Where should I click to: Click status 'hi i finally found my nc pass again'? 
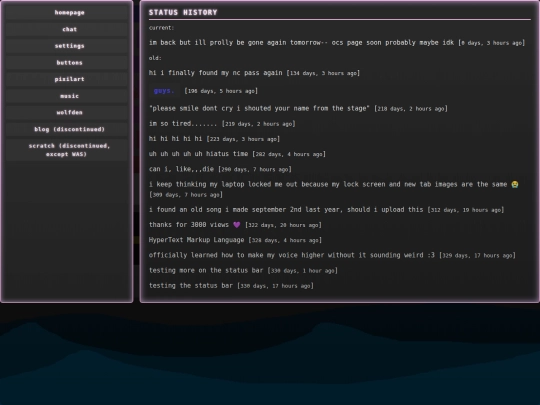tap(216, 73)
